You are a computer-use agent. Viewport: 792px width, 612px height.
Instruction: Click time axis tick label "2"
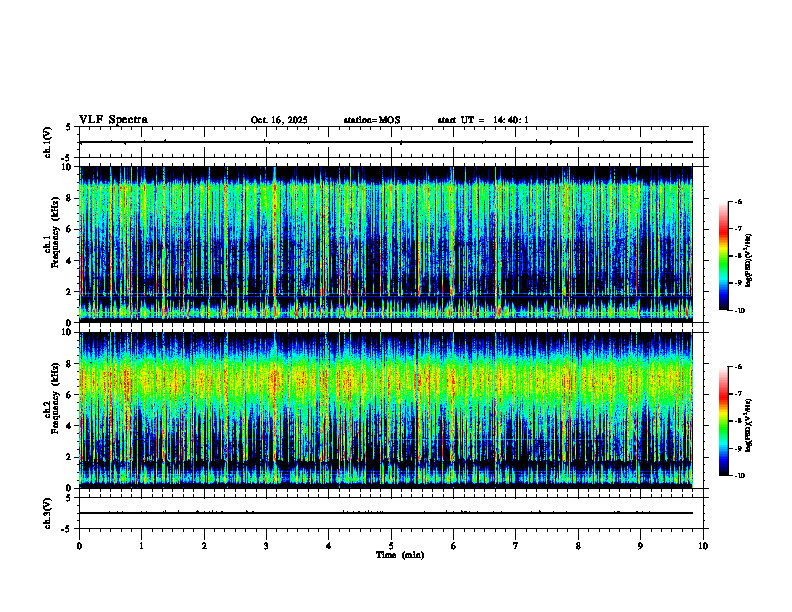[x=204, y=546]
